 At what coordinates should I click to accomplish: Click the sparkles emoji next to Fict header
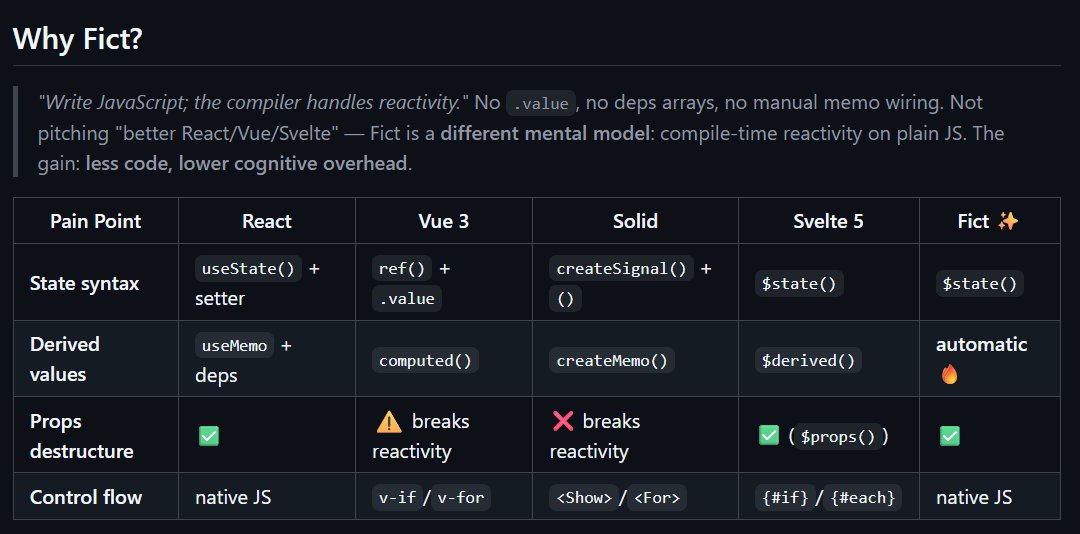point(1008,221)
